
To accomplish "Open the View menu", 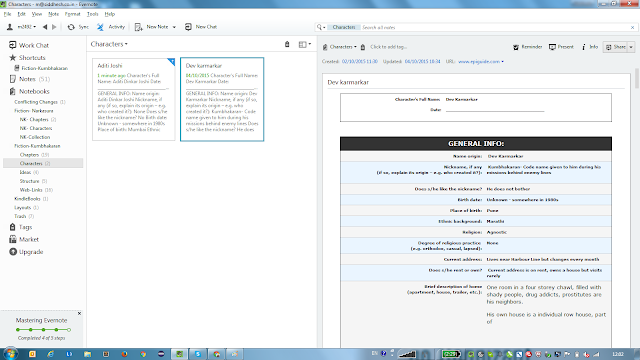I will coord(37,14).
